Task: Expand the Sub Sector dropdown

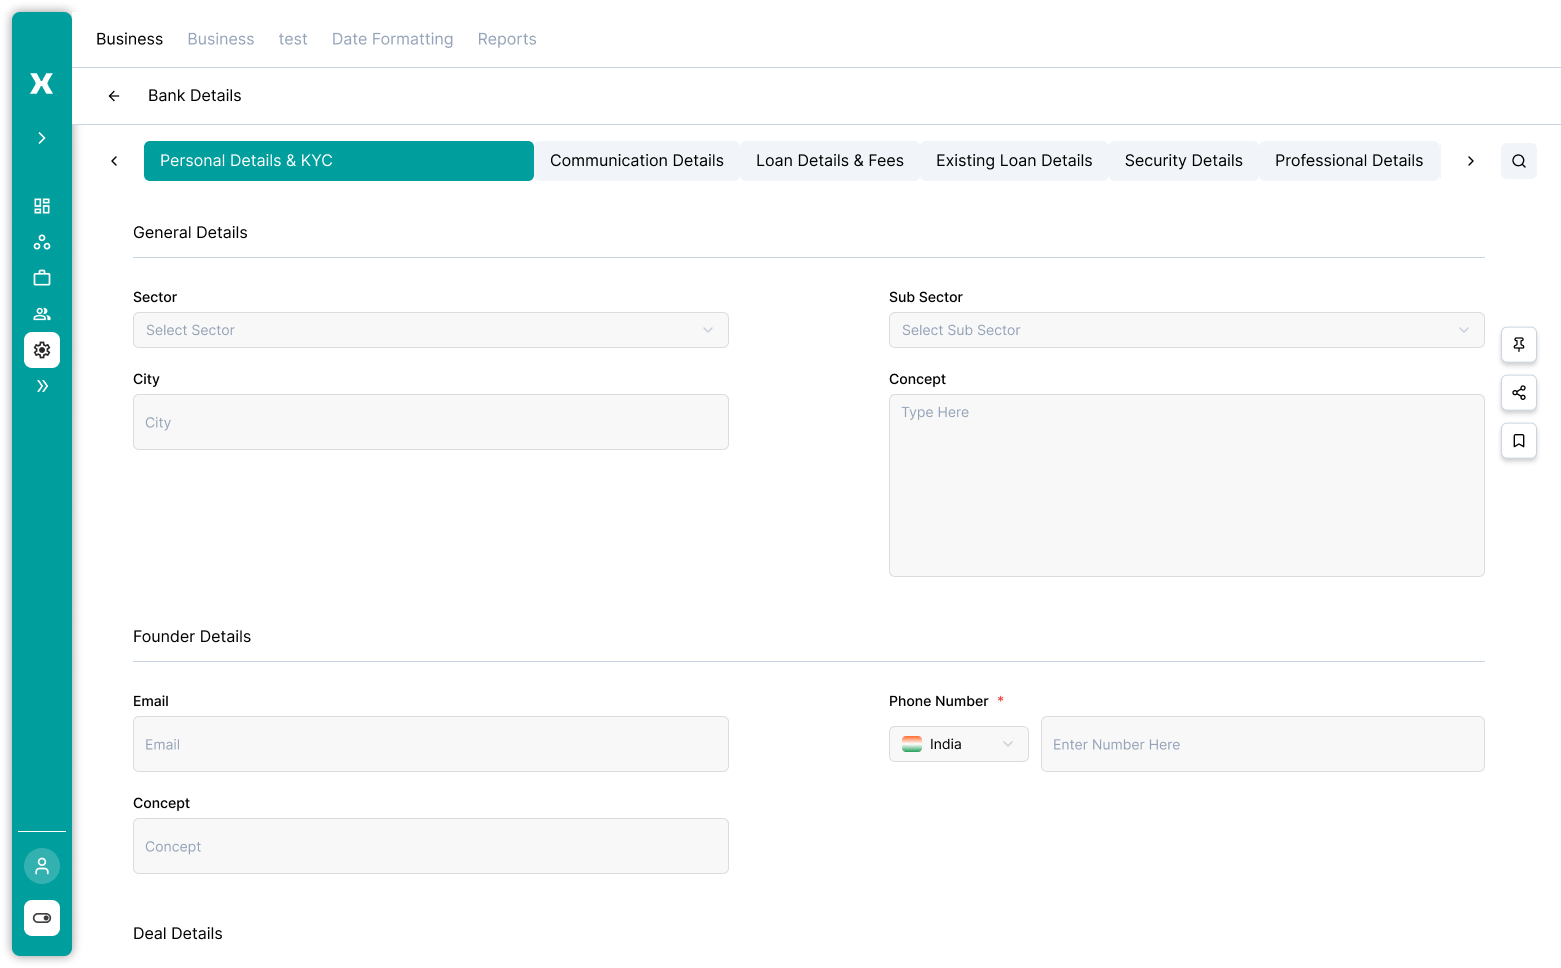Action: [x=1186, y=329]
